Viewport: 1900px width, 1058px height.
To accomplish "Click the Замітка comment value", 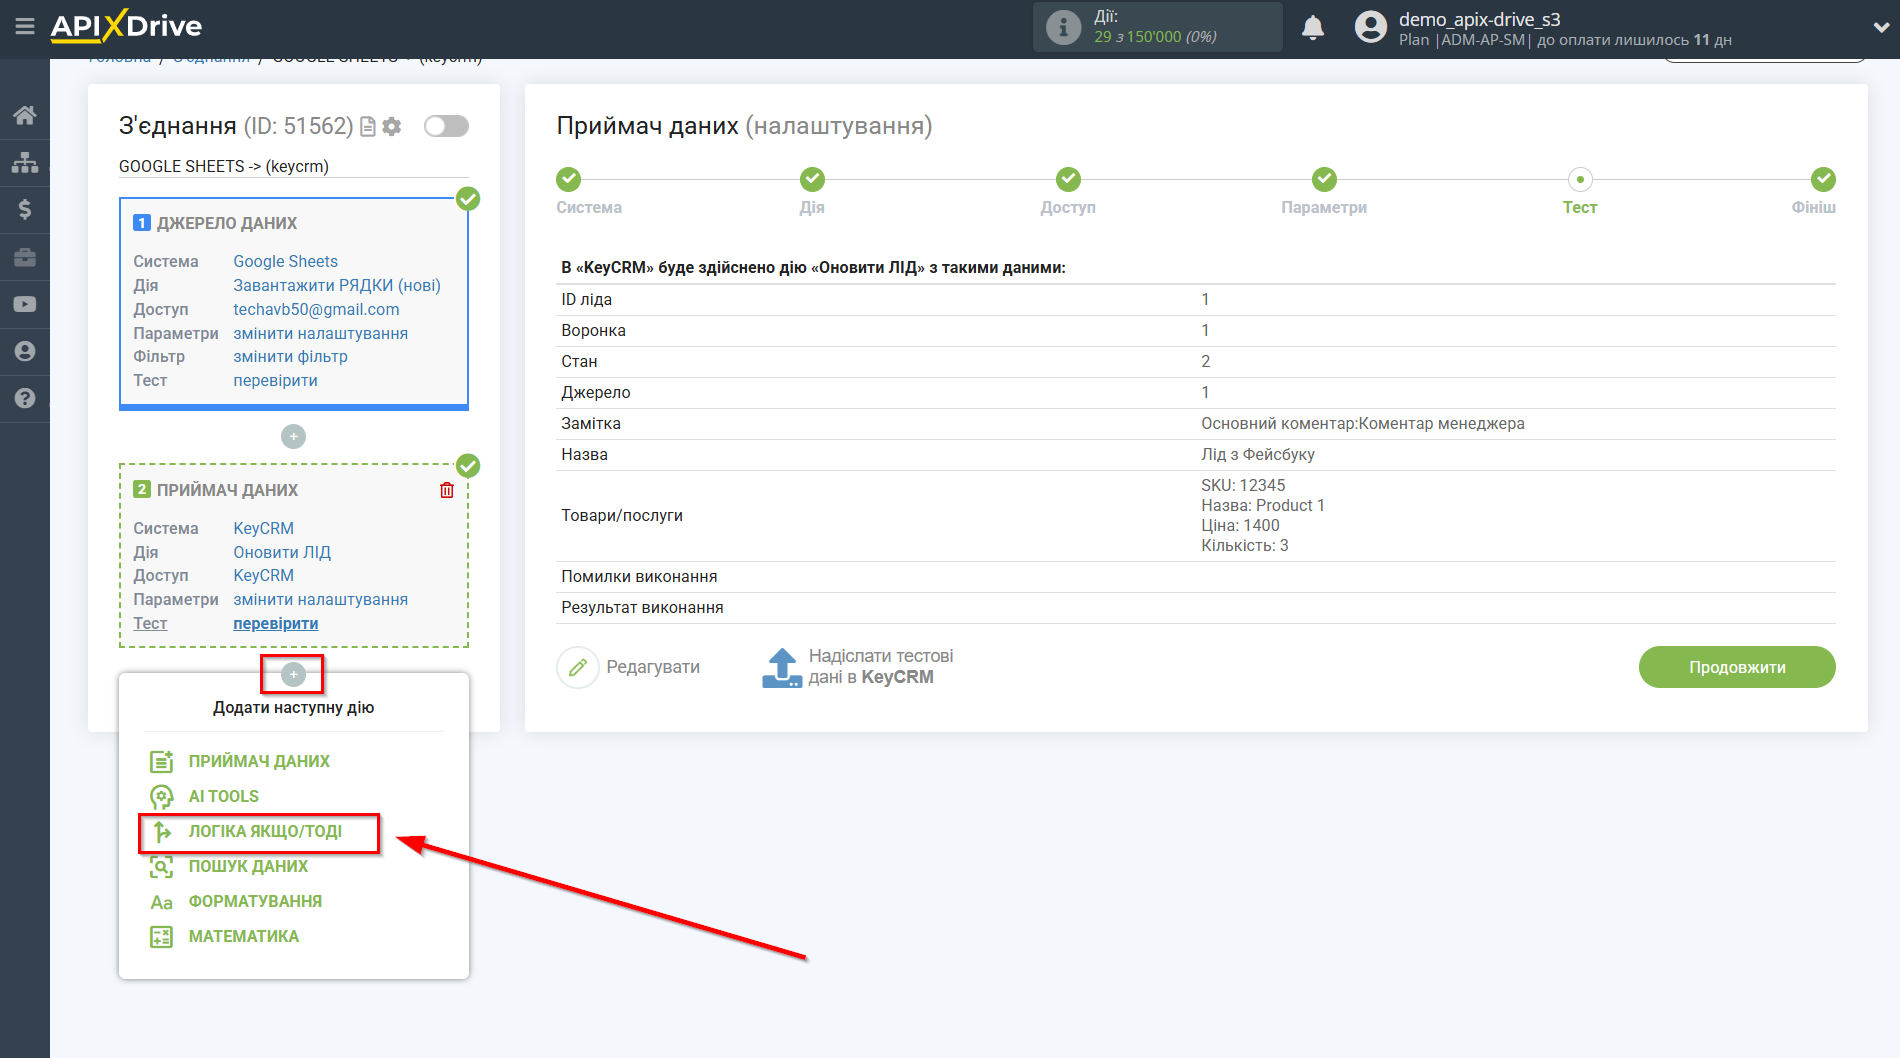I will (1362, 423).
